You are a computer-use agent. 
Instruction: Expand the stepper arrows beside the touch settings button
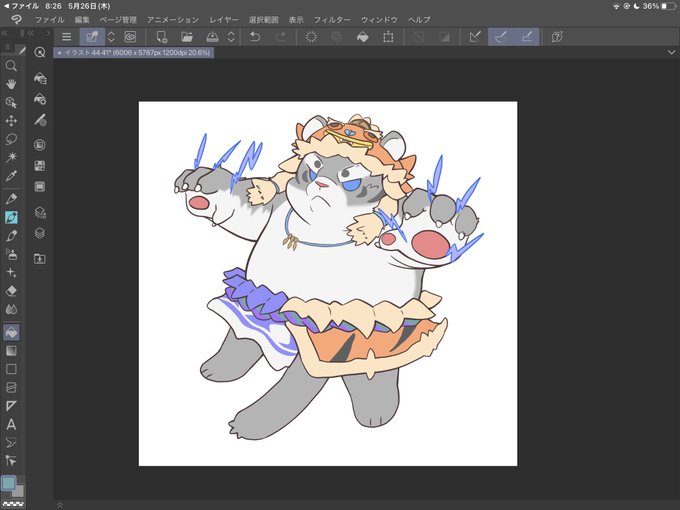[x=111, y=37]
